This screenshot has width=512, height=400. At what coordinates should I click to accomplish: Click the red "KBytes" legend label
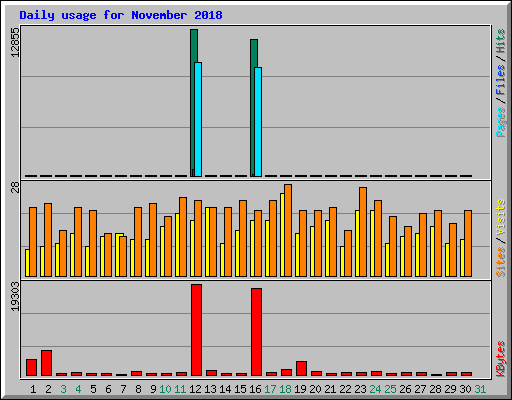point(501,359)
